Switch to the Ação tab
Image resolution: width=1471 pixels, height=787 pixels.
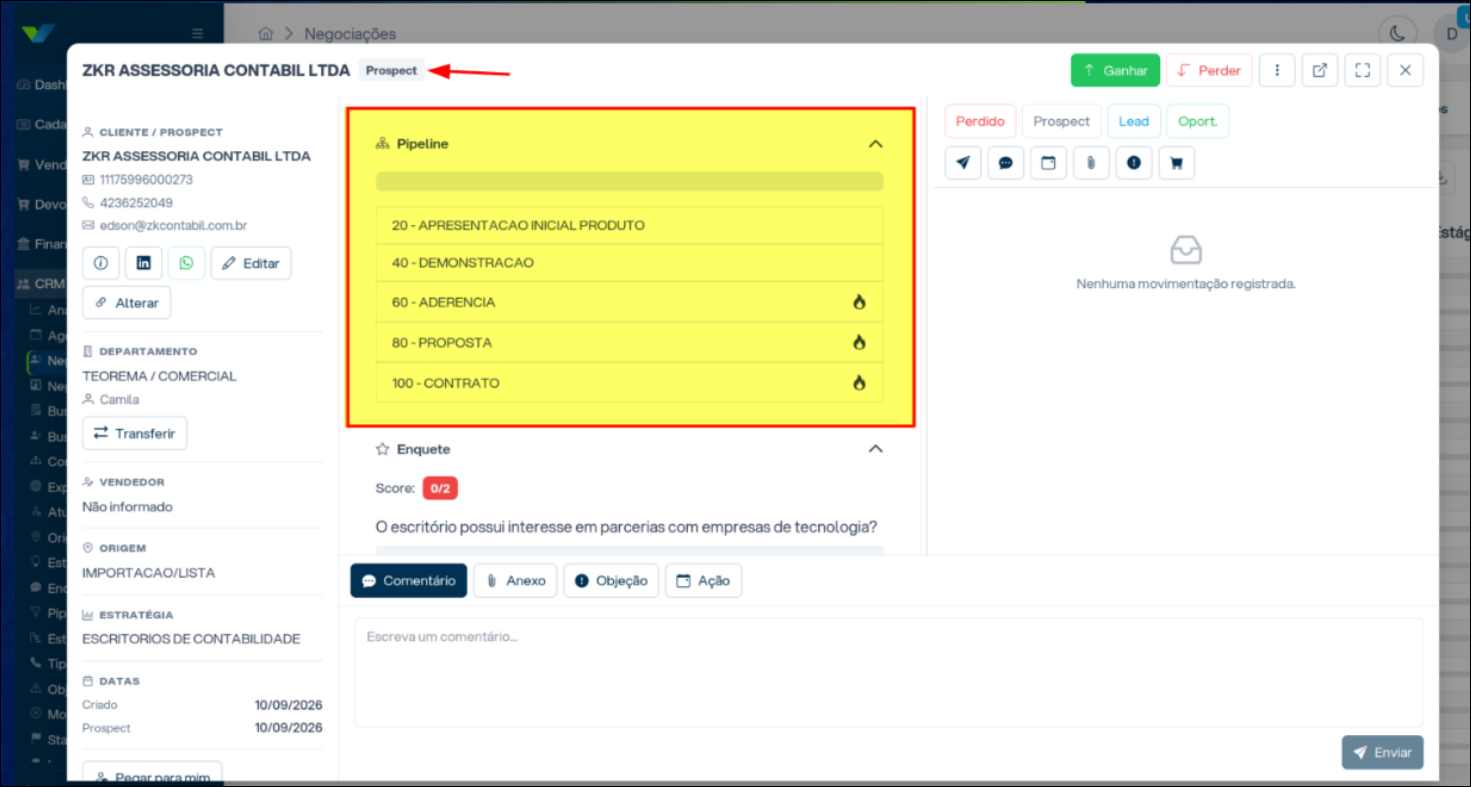tap(703, 581)
